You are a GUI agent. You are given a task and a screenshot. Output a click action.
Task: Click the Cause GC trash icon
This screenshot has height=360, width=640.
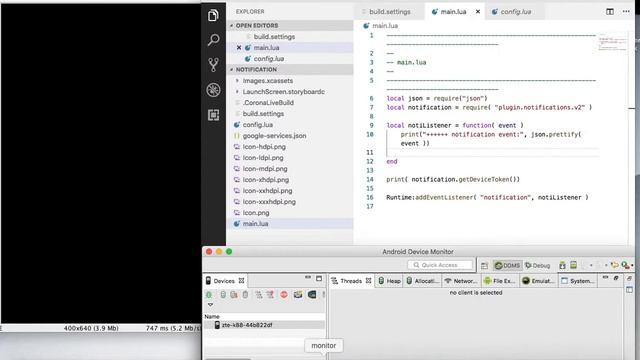click(245, 295)
